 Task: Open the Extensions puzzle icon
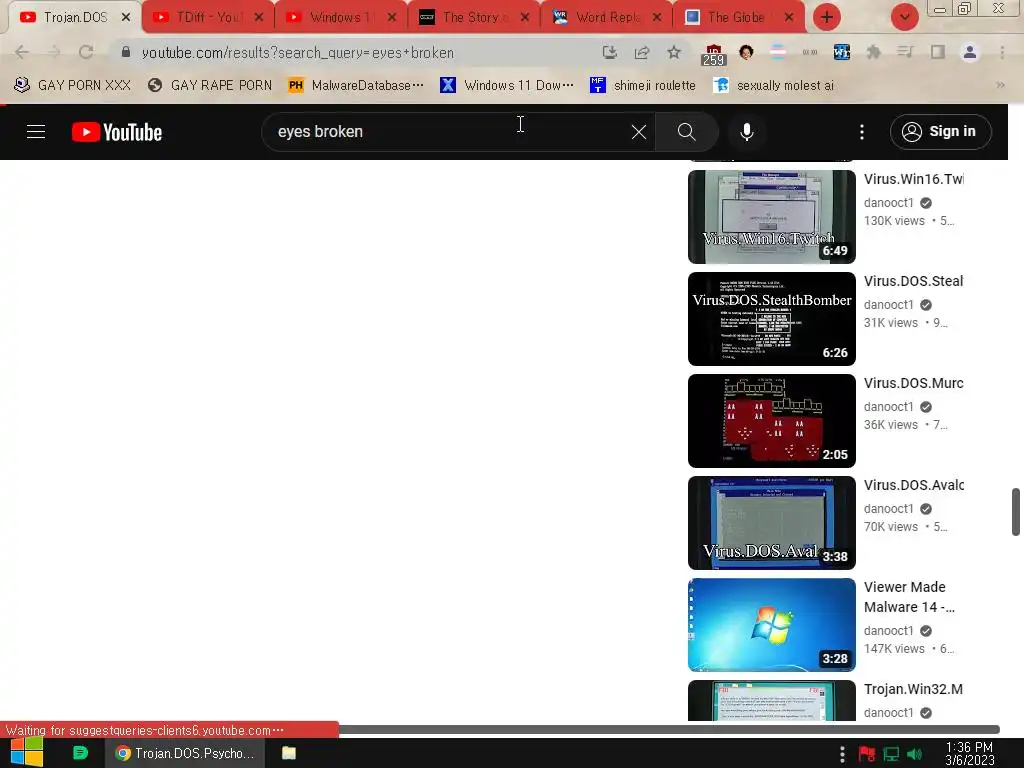[x=873, y=52]
